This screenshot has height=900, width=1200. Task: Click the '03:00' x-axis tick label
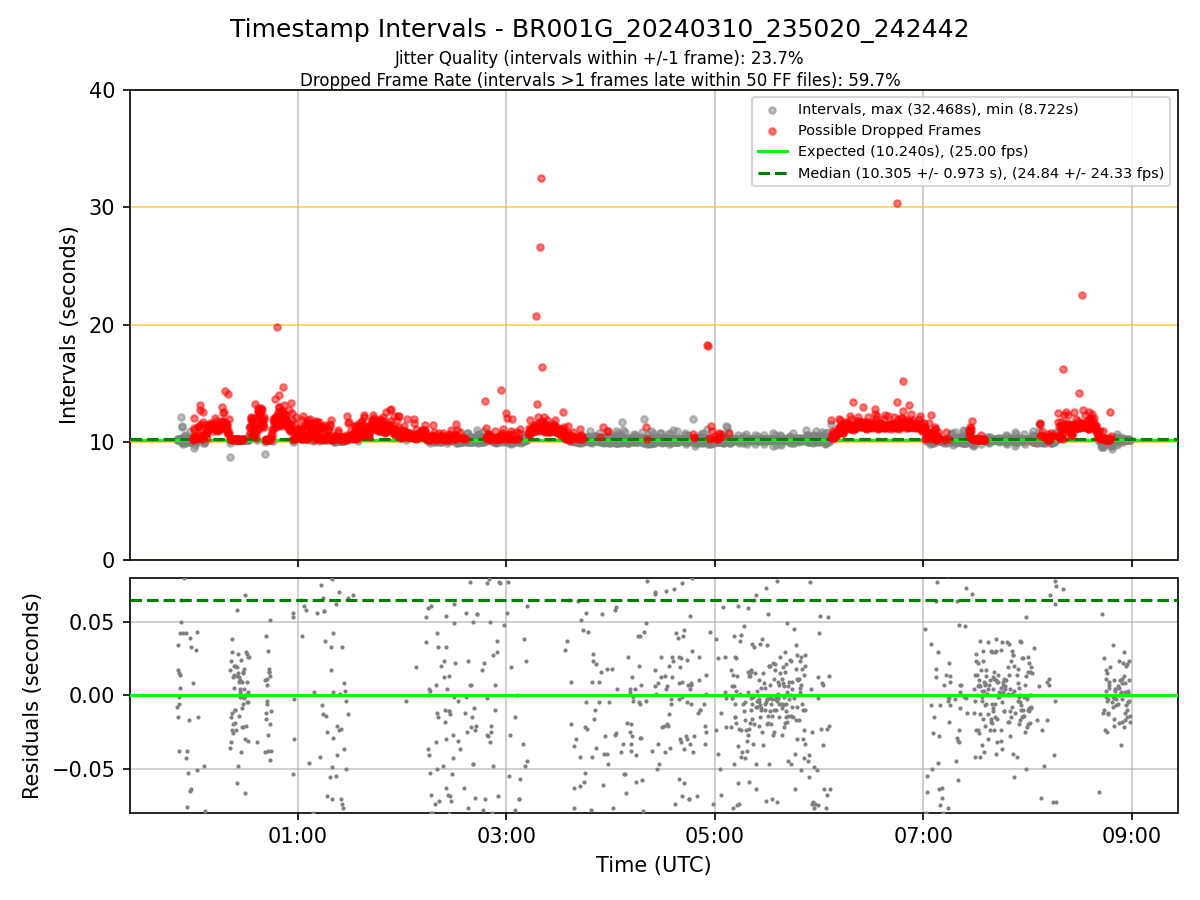click(x=506, y=836)
